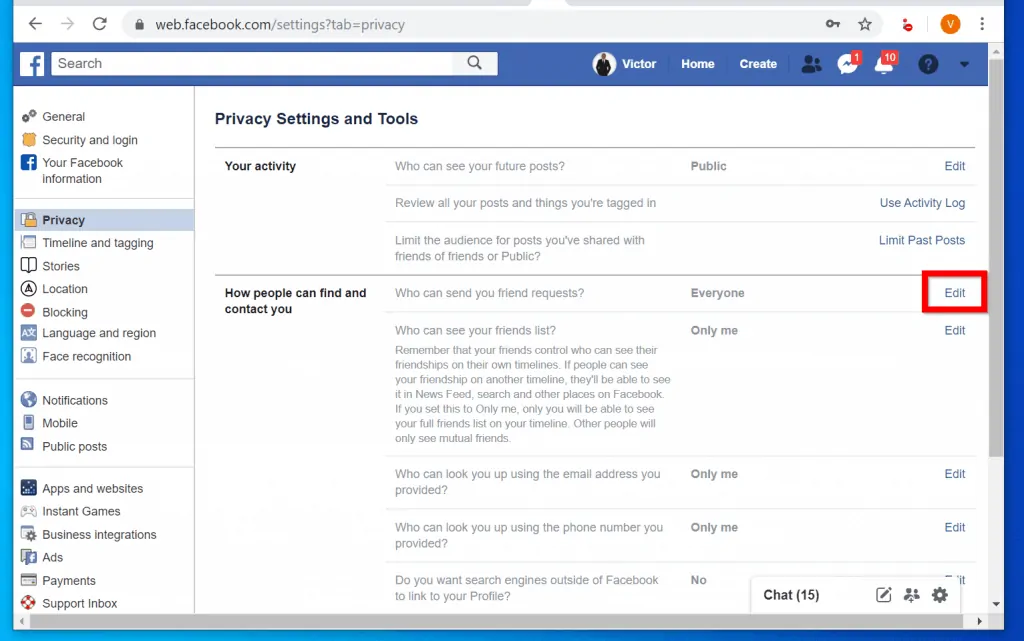1024x641 pixels.
Task: Open Quick Help question mark icon
Action: coord(928,64)
